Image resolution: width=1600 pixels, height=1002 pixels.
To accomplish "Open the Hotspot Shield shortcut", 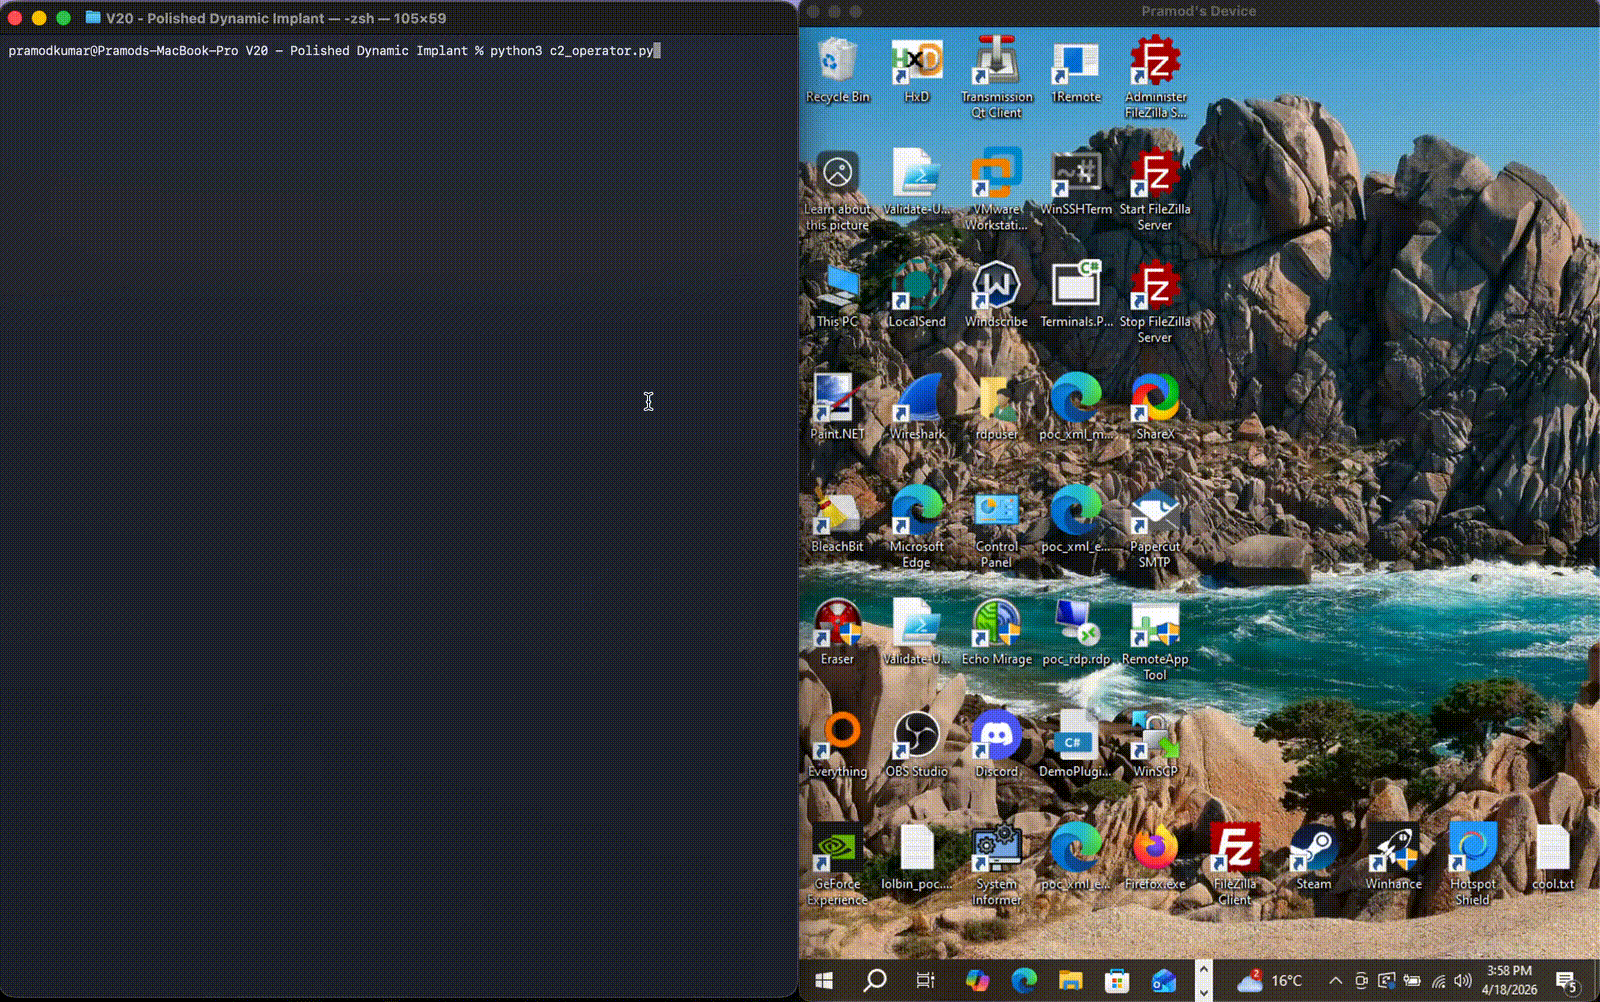I will pos(1472,865).
